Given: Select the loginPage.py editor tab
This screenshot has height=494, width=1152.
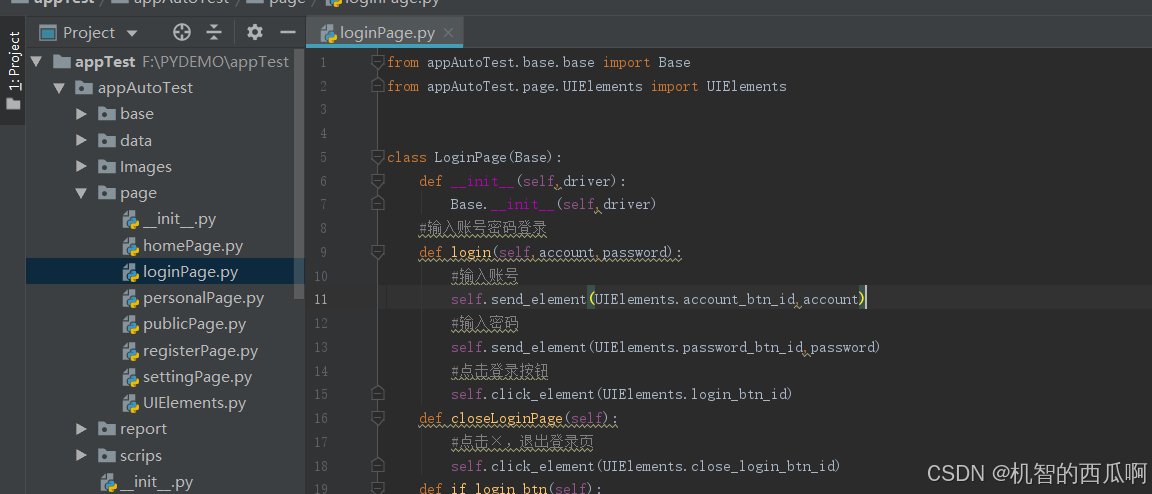Looking at the screenshot, I should [385, 33].
